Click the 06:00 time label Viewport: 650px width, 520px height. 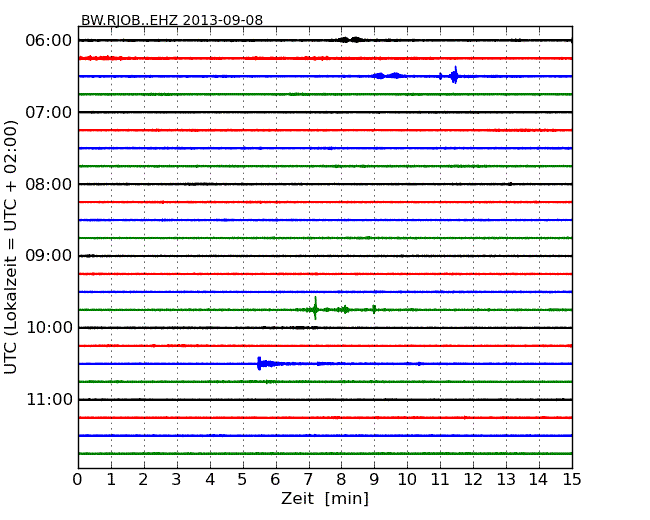tap(49, 41)
